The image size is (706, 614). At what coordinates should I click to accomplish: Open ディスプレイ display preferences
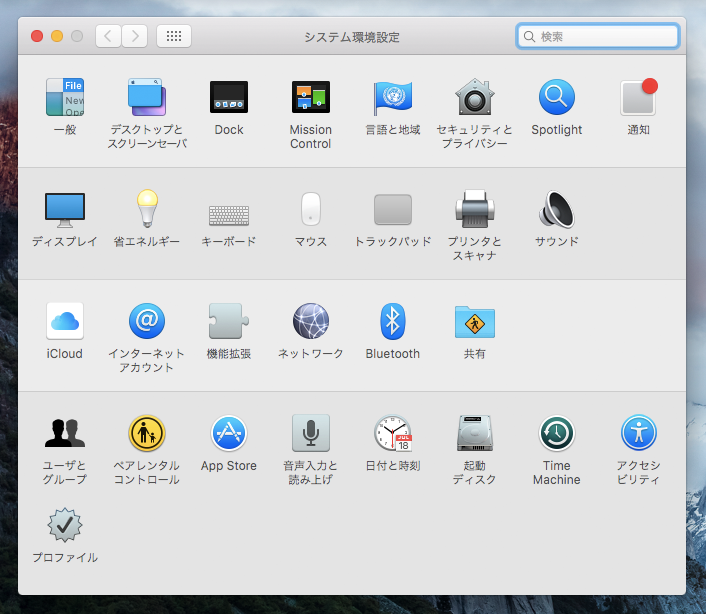pos(65,210)
